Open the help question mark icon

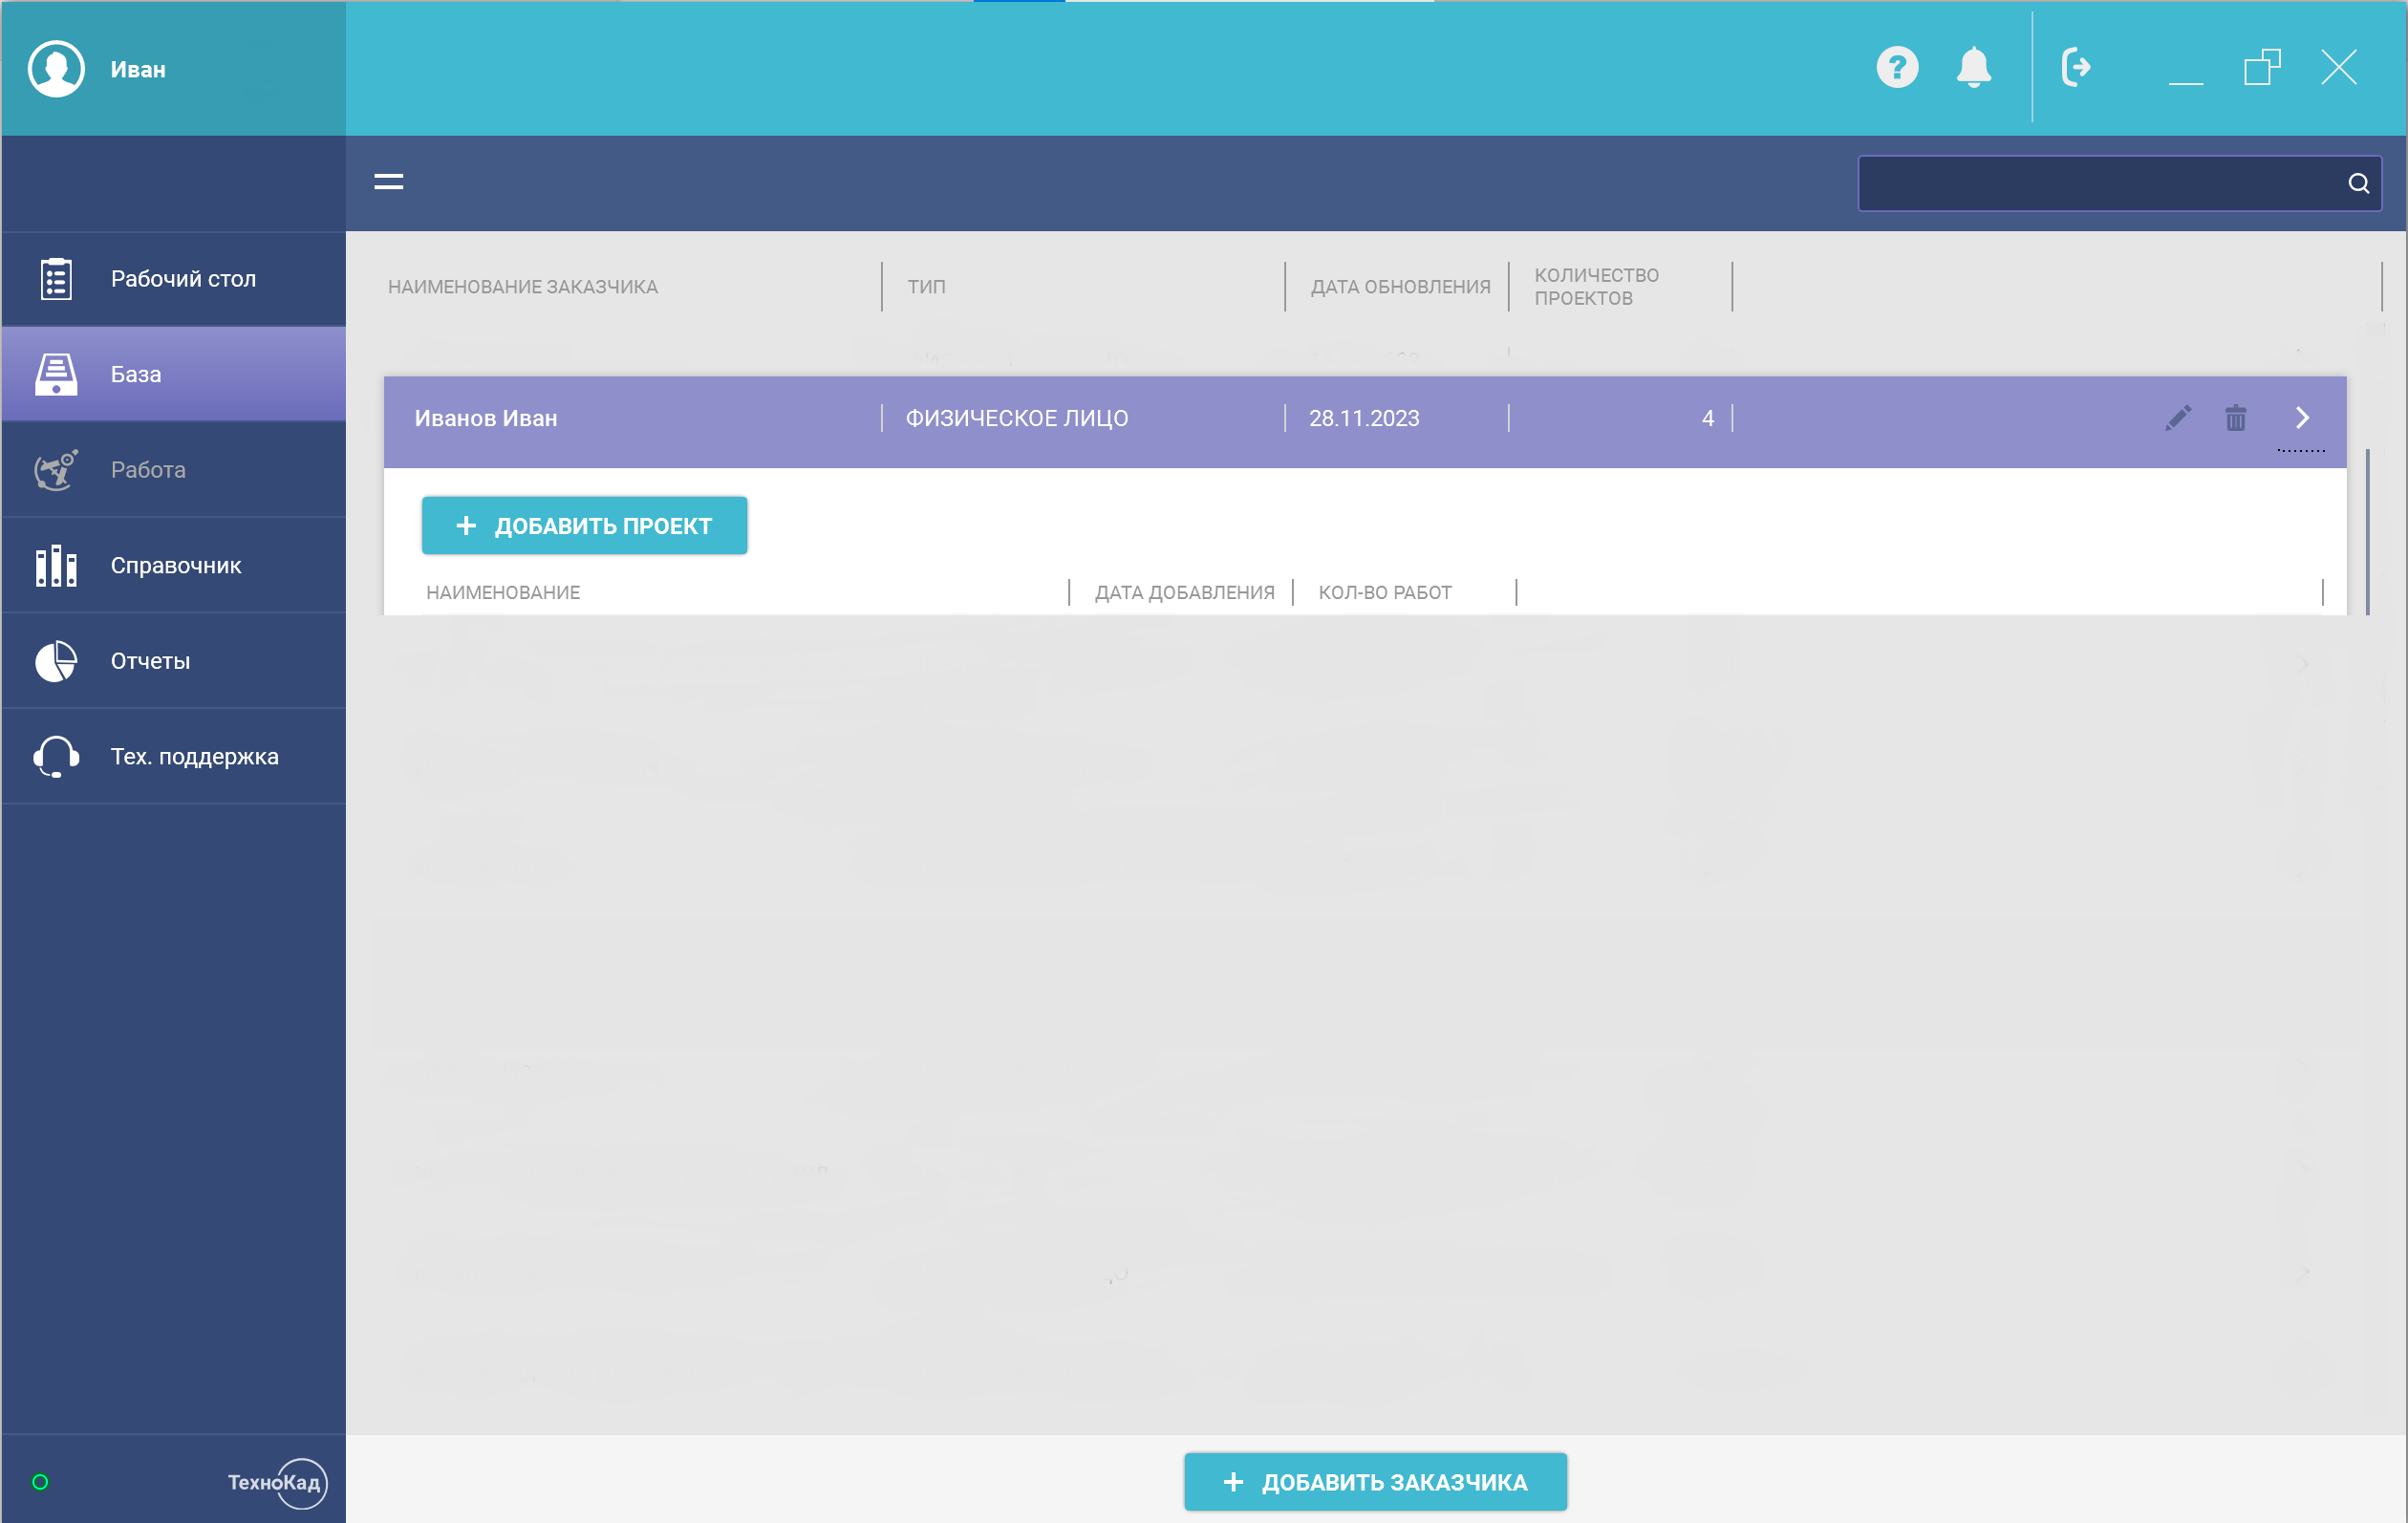(x=1897, y=68)
